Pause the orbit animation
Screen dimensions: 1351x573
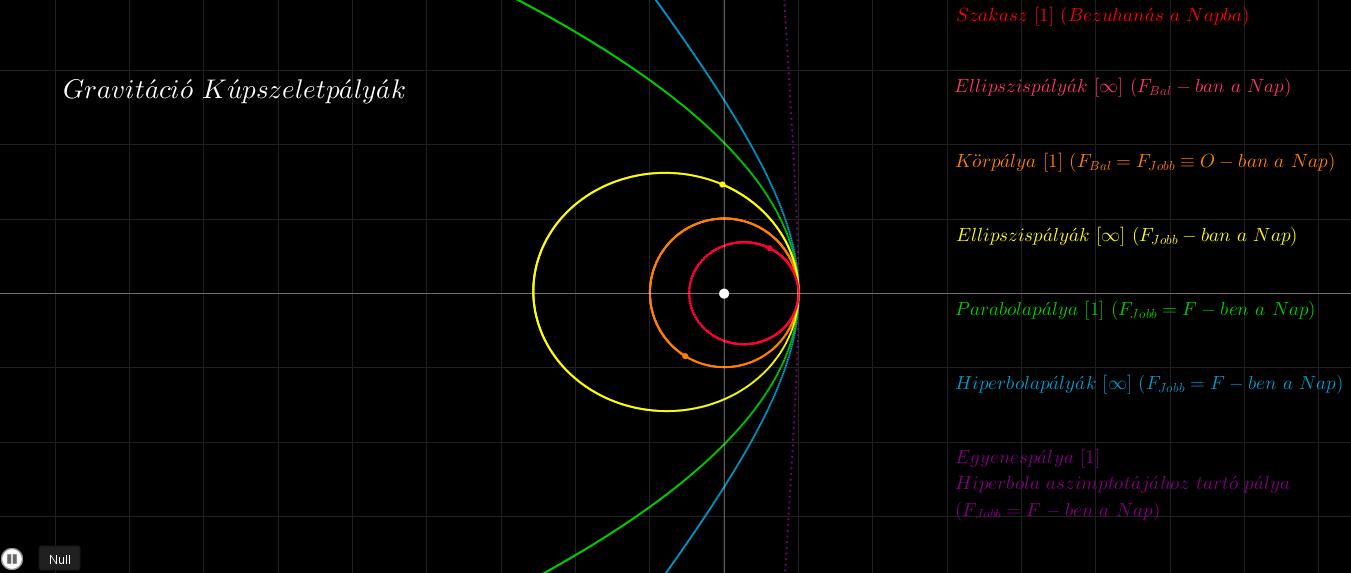[12, 559]
